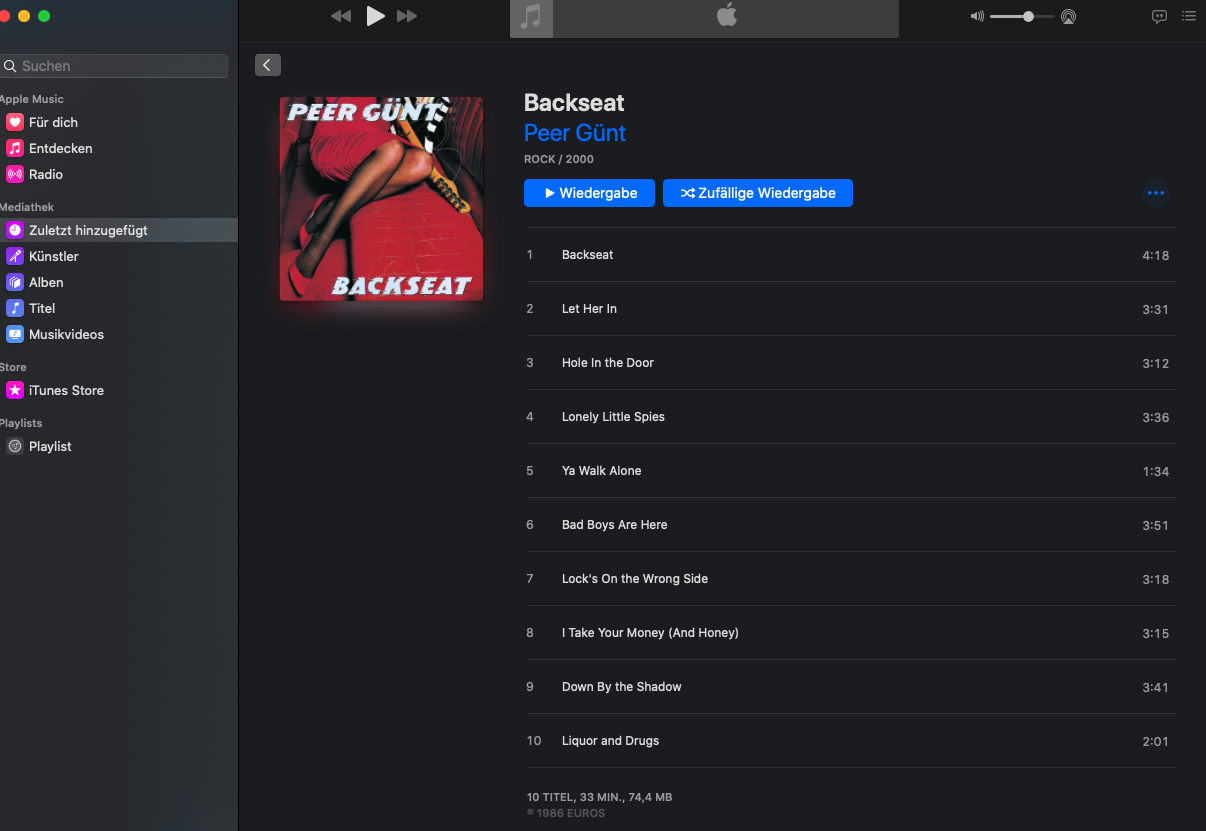
Task: Open the Up Next queue list
Action: [x=1189, y=16]
